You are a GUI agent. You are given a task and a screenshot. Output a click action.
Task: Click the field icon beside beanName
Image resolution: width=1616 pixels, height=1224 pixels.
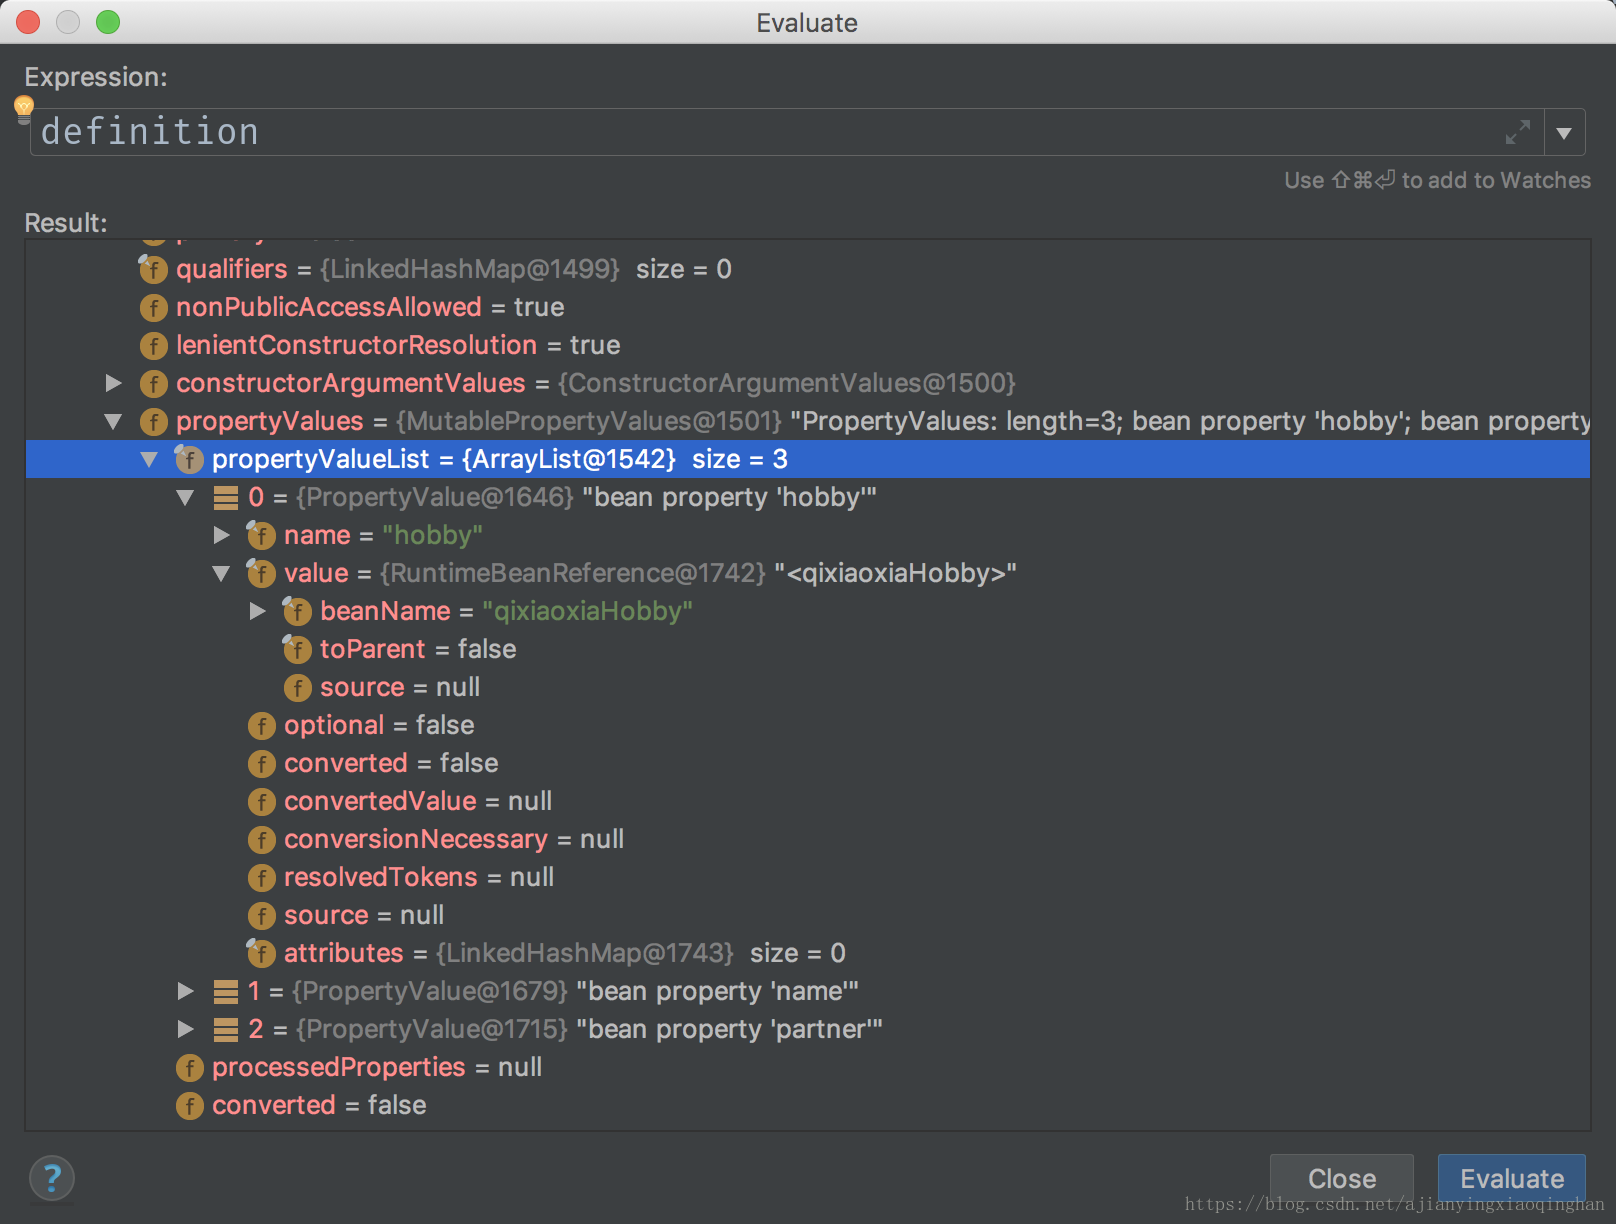[x=297, y=611]
